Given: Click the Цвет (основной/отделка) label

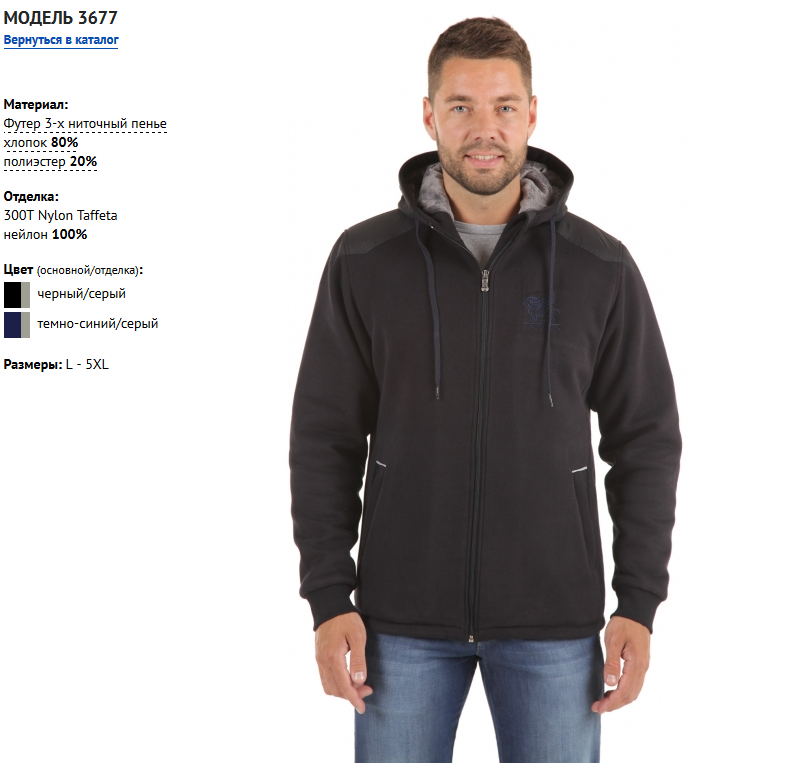Looking at the screenshot, I should point(73,270).
